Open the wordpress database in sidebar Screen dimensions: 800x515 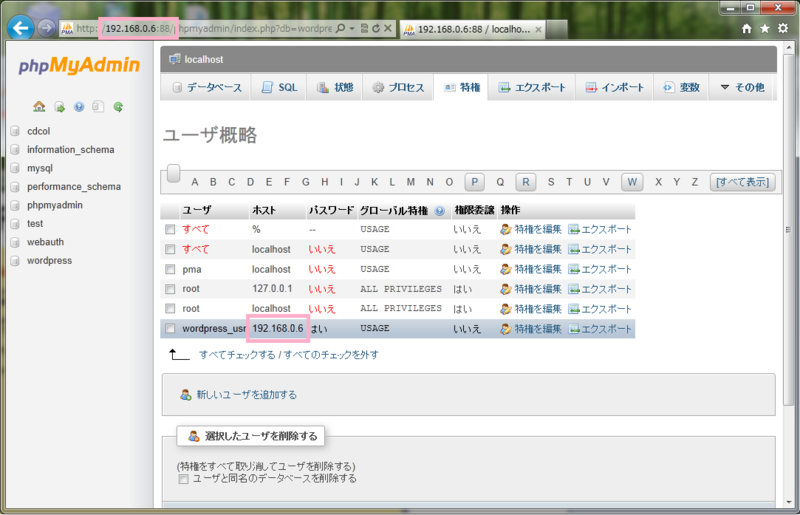tap(49, 260)
